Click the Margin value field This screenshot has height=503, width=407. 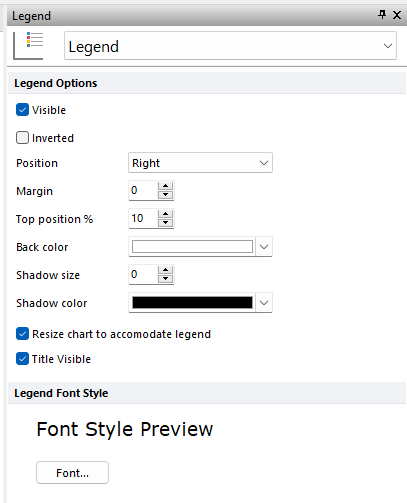point(143,190)
